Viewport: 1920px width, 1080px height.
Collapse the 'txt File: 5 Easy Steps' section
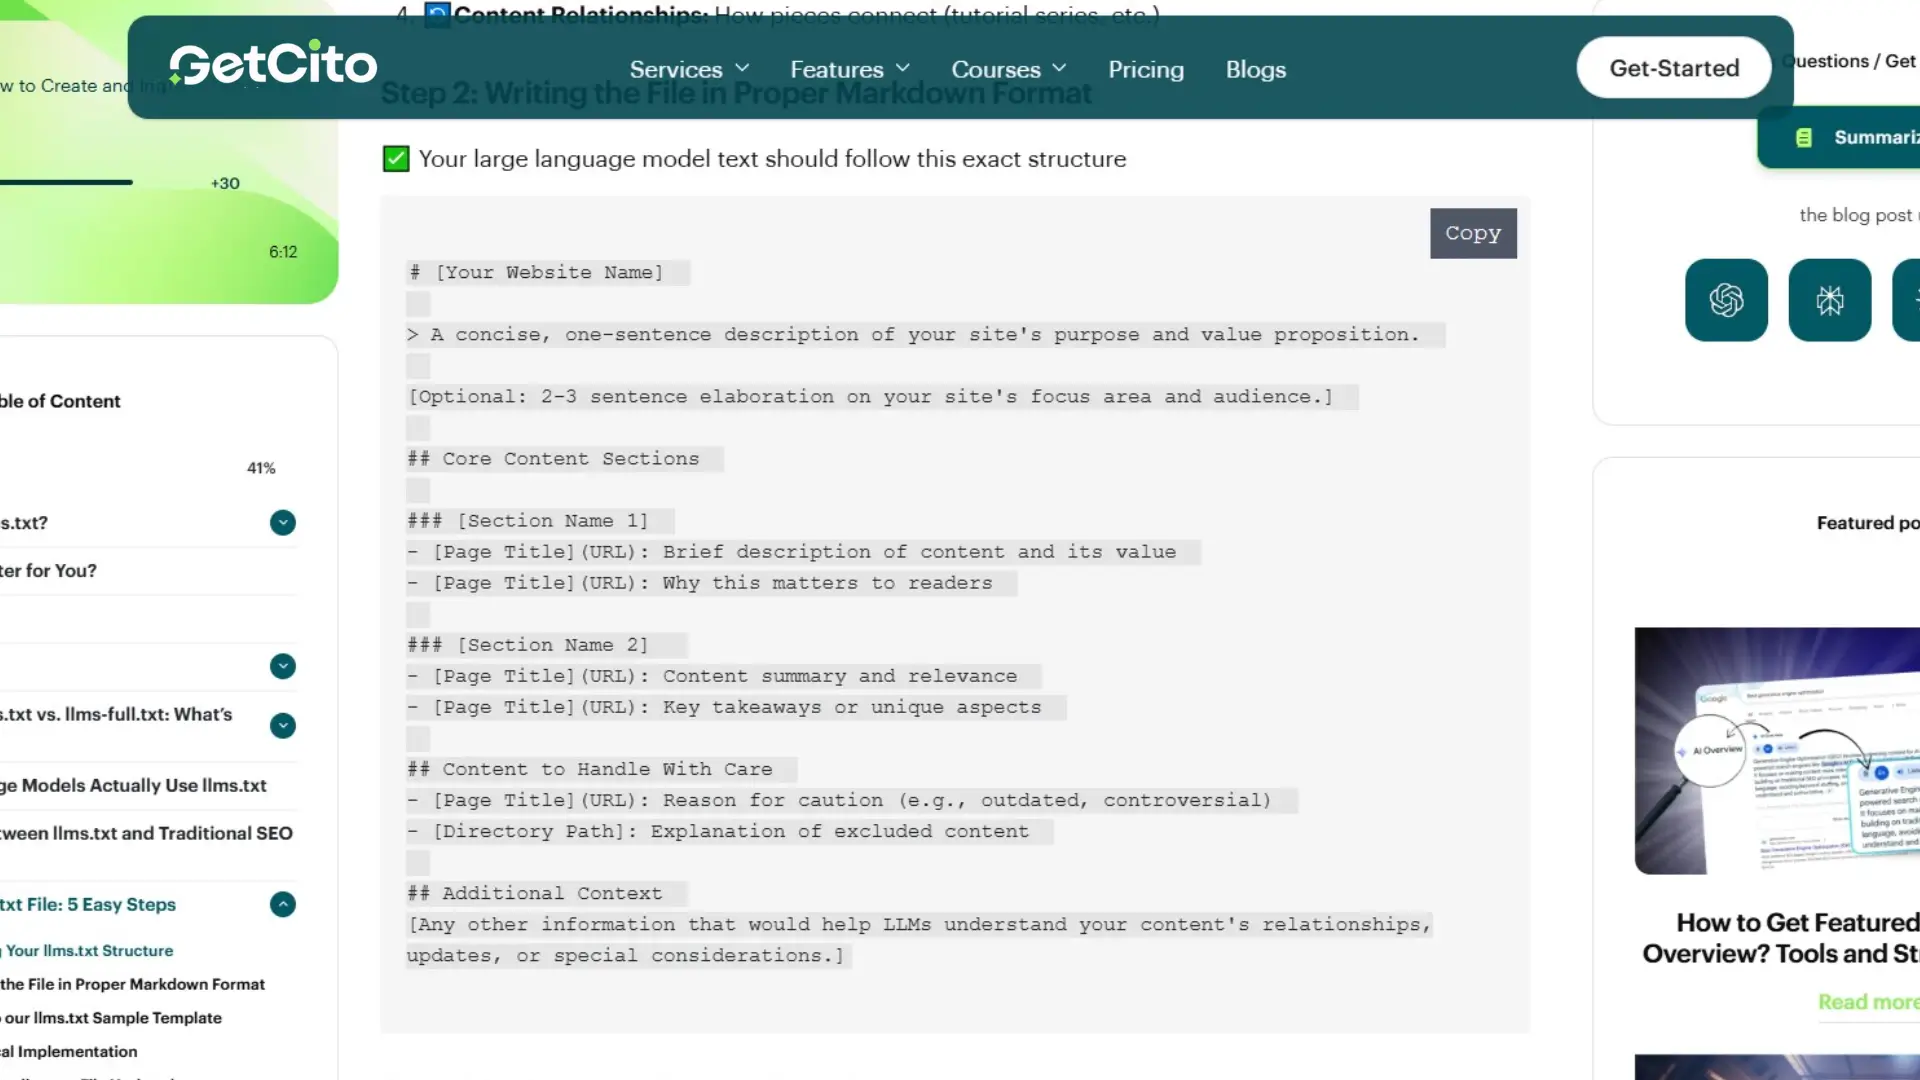coord(283,904)
